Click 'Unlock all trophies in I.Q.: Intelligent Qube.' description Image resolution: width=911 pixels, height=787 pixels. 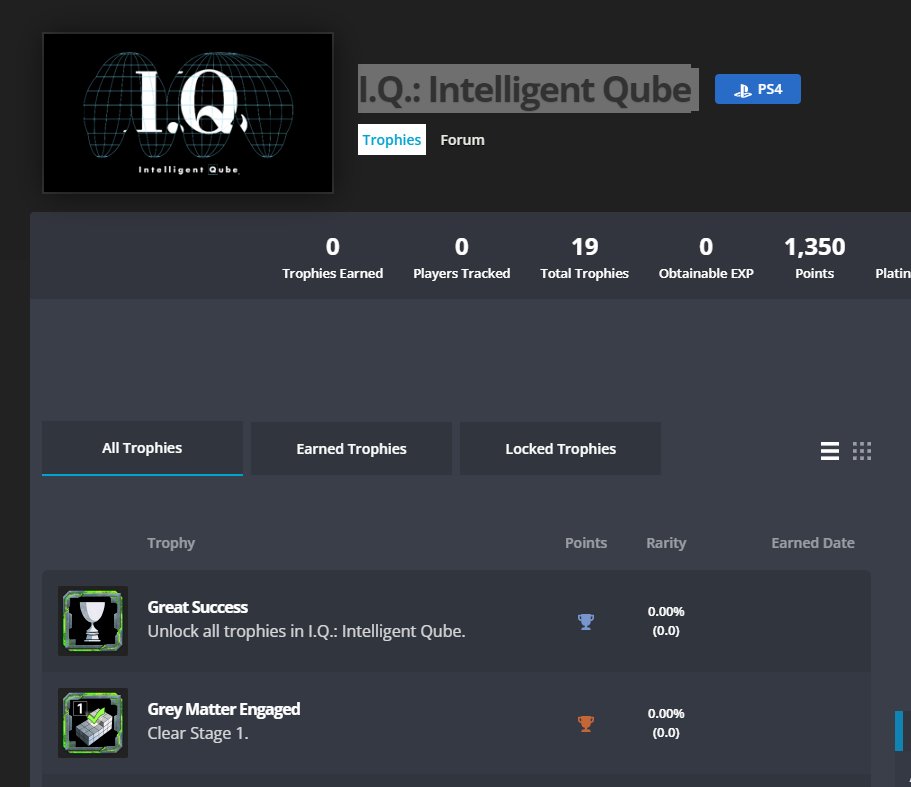pos(306,631)
